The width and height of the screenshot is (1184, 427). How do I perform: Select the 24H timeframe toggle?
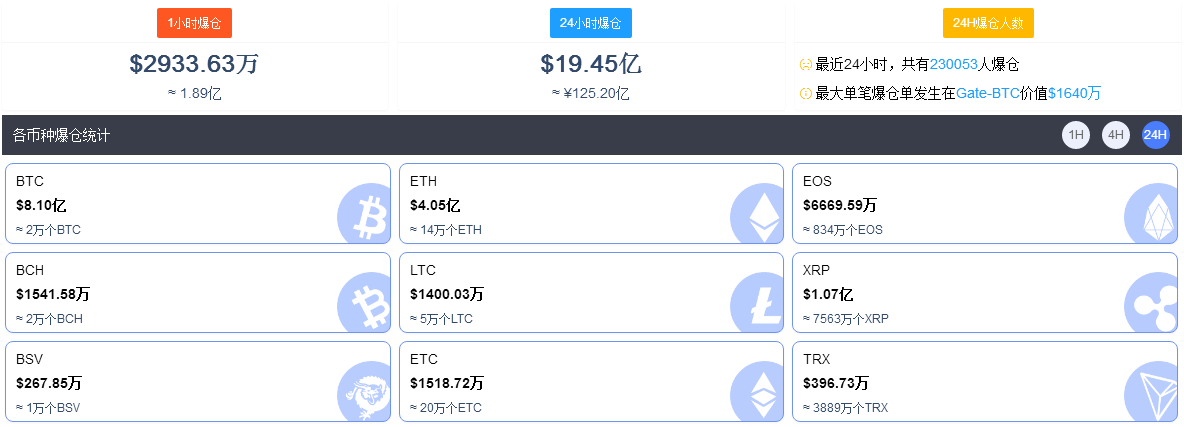pyautogui.click(x=1156, y=135)
